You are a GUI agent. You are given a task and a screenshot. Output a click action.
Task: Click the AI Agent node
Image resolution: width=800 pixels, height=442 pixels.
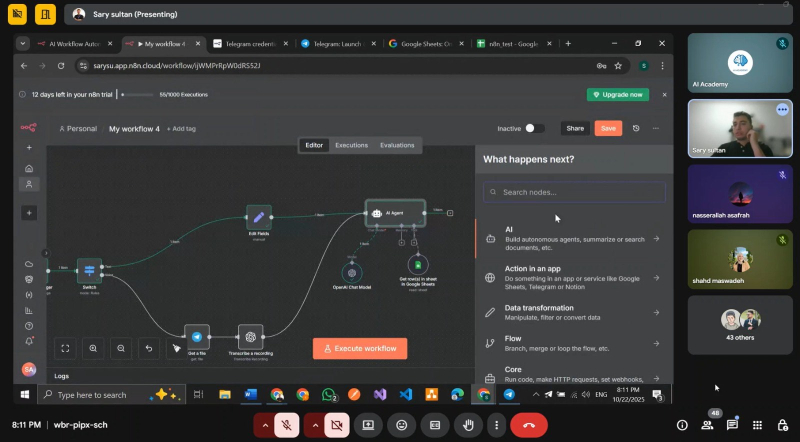click(395, 213)
